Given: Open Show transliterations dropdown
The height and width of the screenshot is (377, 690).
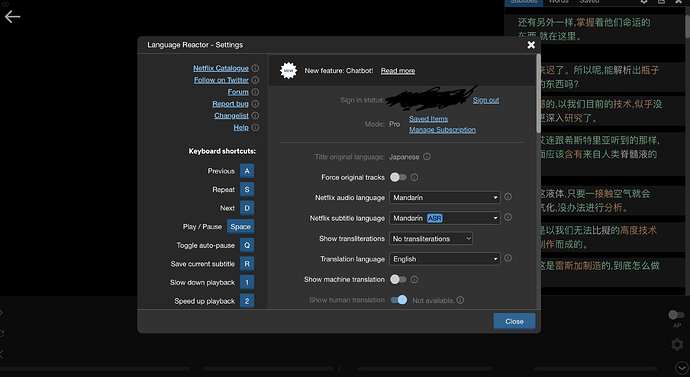Looking at the screenshot, I should (431, 238).
